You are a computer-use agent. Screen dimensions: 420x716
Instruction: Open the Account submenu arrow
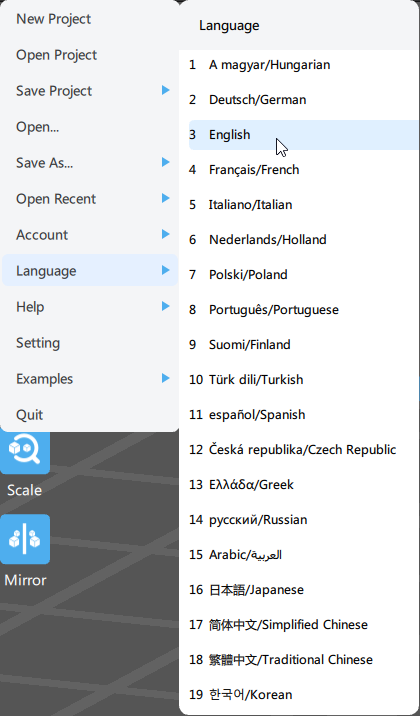(x=166, y=235)
